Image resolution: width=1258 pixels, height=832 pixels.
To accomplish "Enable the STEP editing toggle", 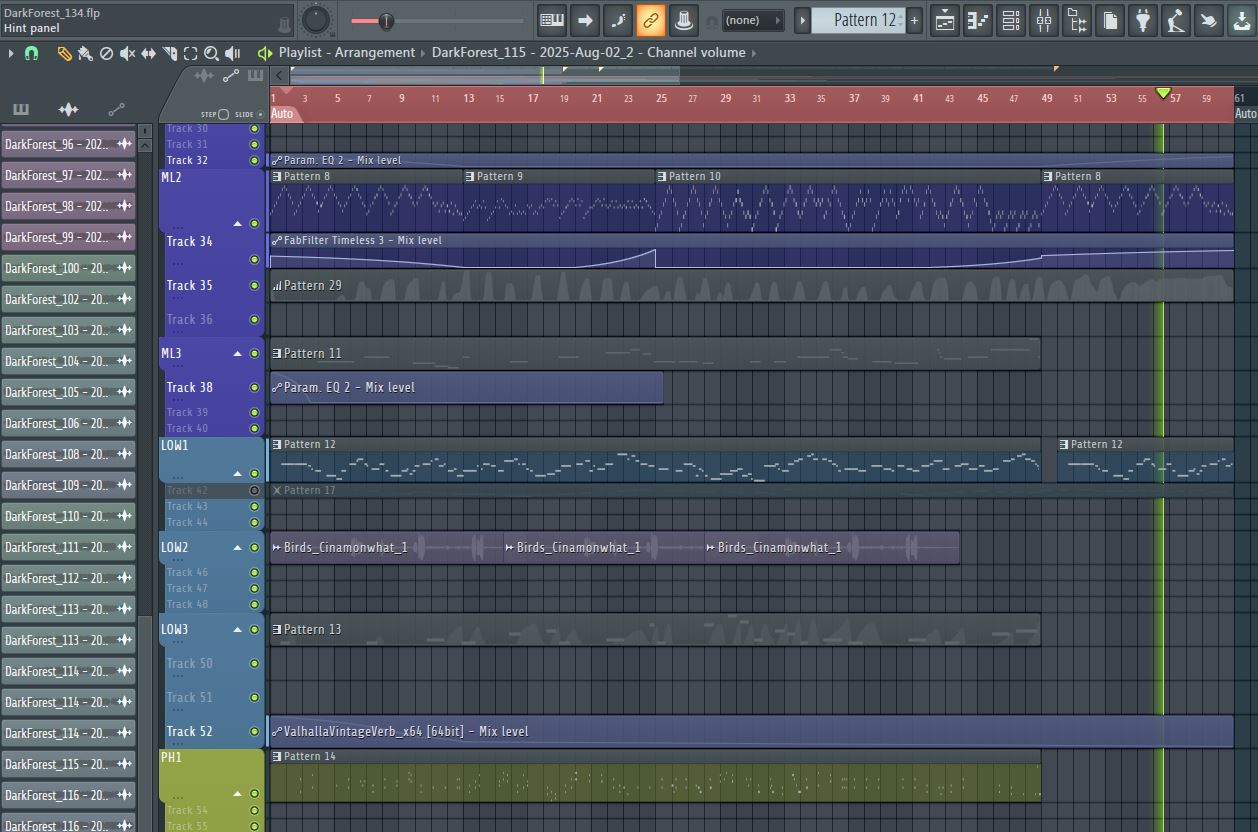I will 223,115.
